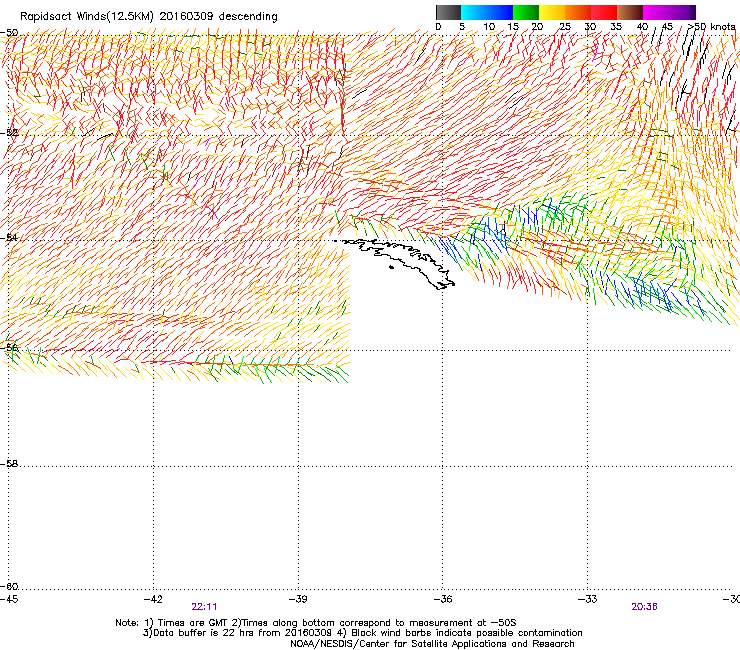Screen dimensions: 740x650
Task: Click the magenta-purple 40–50 knots legend segment
Action: click(x=669, y=12)
